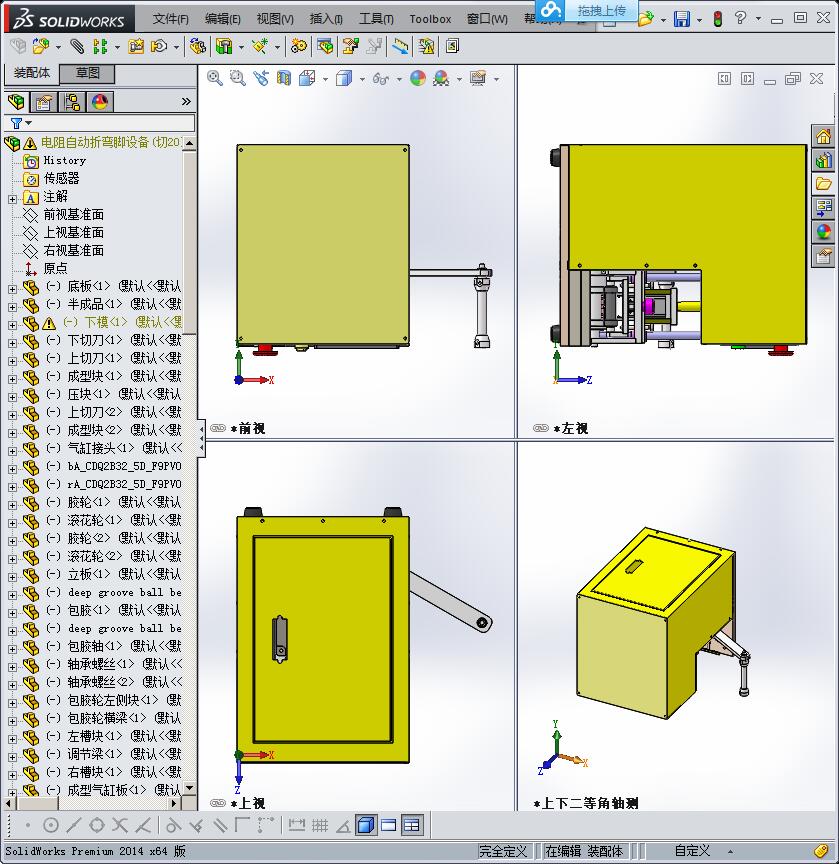This screenshot has width=839, height=864.
Task: Click the Bill of Materials icon
Action: click(x=325, y=46)
